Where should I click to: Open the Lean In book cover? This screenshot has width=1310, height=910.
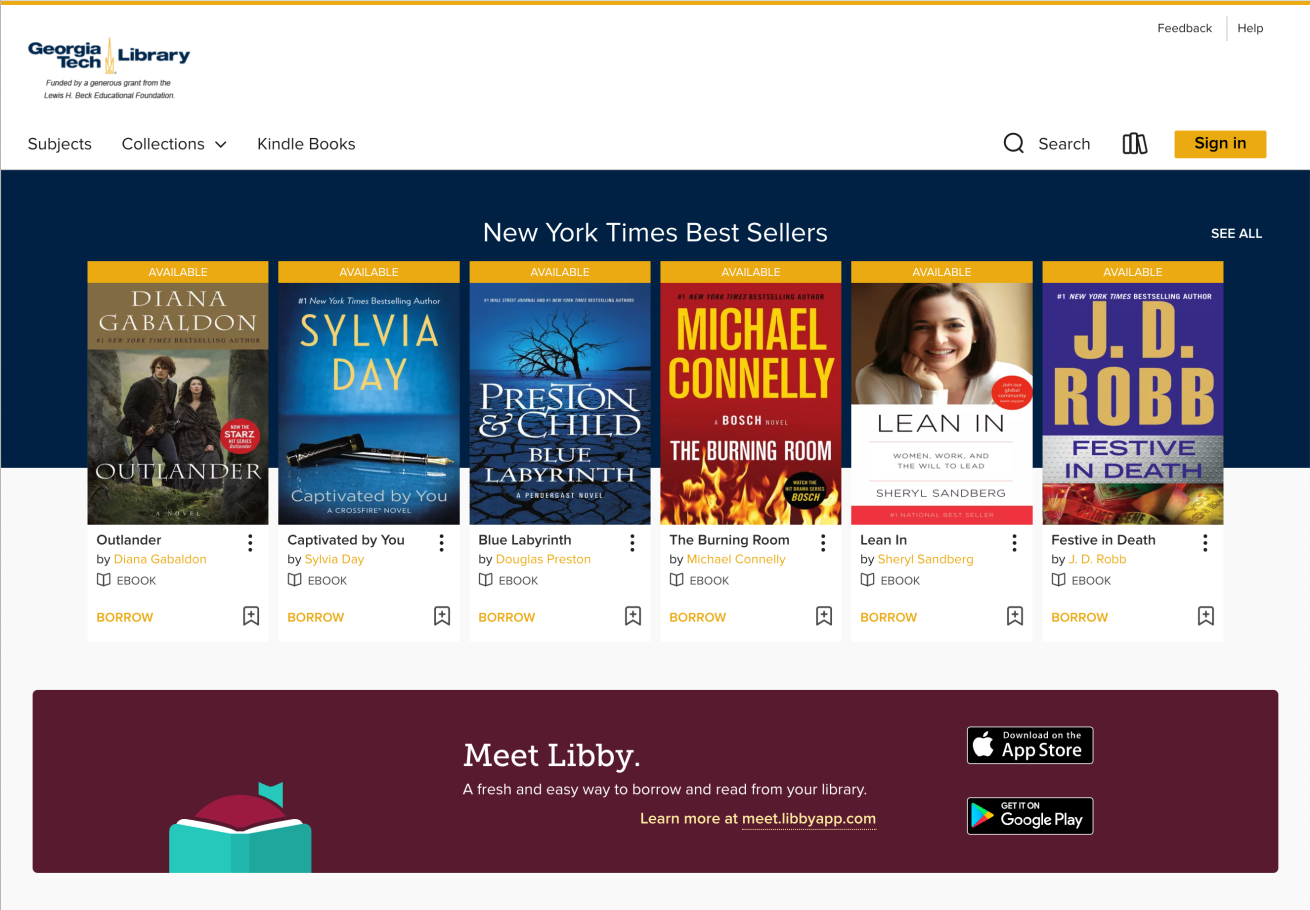[942, 403]
